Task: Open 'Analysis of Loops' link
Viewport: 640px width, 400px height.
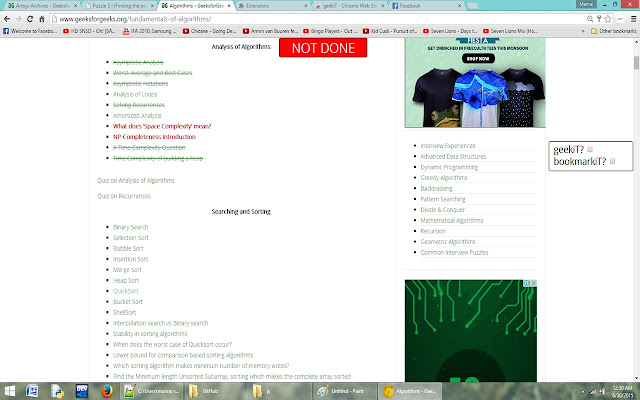Action: tap(135, 94)
